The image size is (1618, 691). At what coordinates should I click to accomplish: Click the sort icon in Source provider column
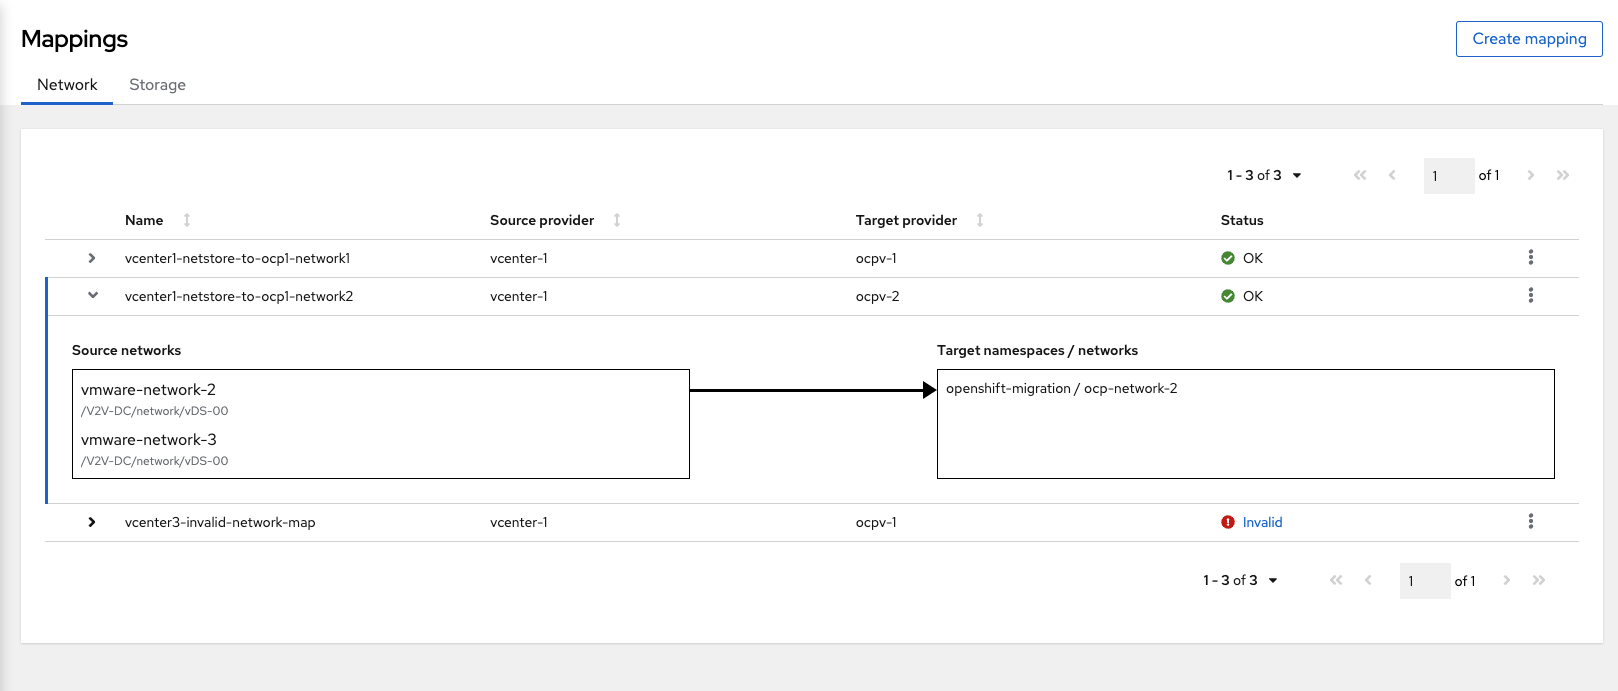point(617,219)
